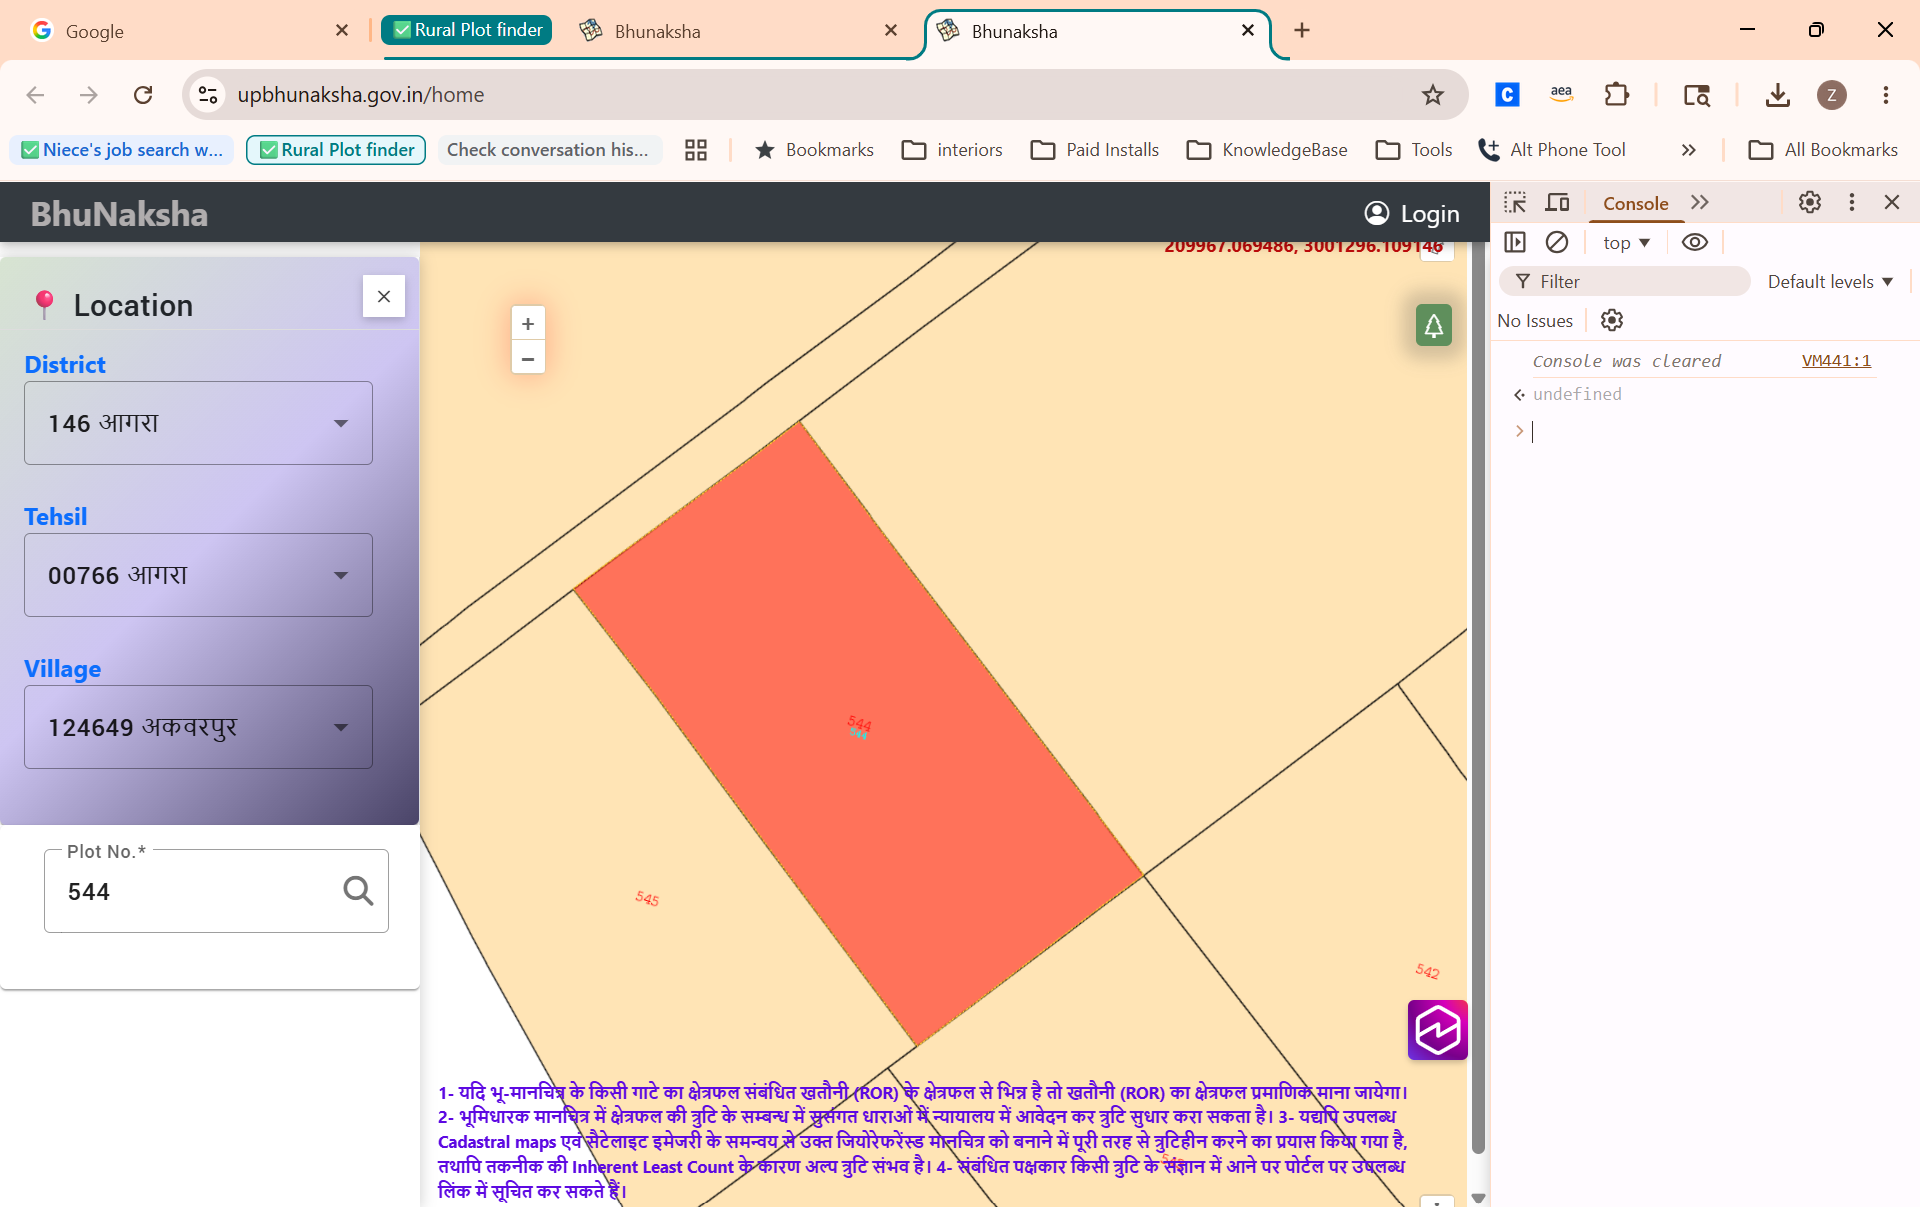Select the Console tab in DevTools

[x=1635, y=203]
